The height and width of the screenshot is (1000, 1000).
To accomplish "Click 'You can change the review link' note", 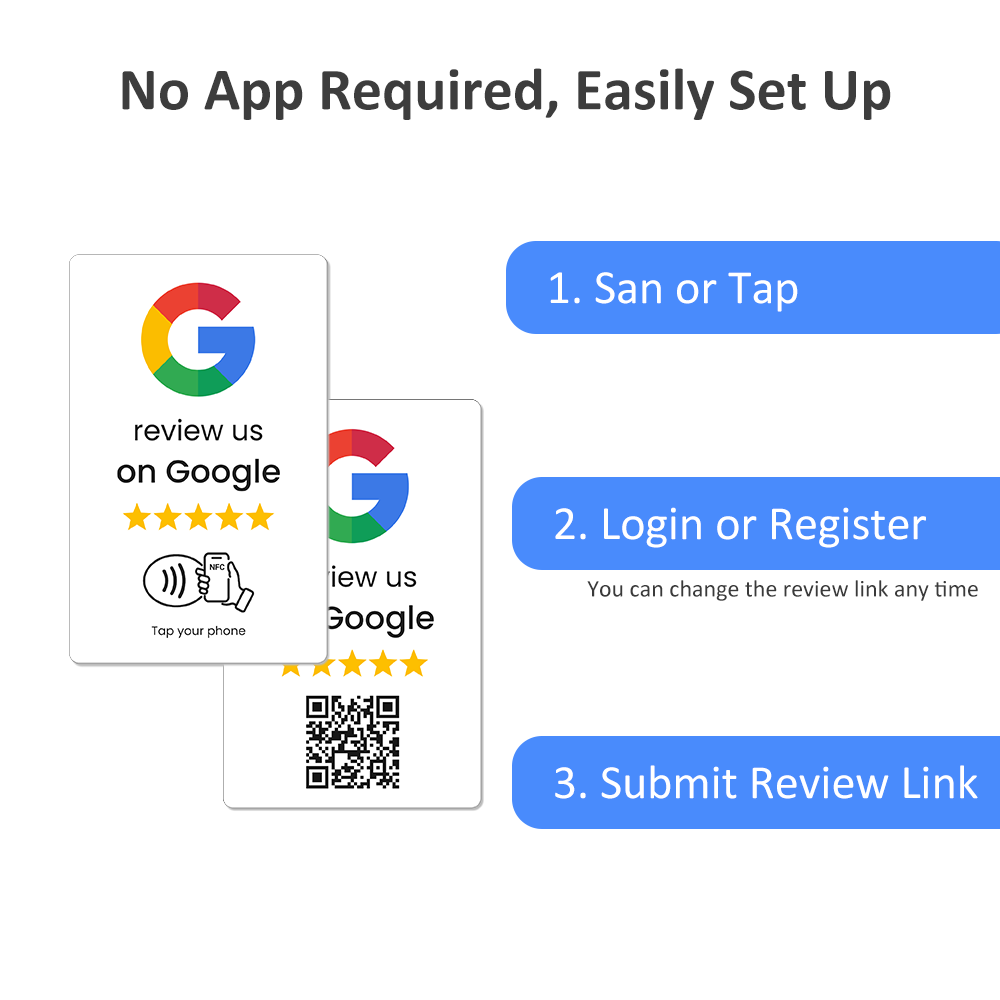I will [783, 589].
